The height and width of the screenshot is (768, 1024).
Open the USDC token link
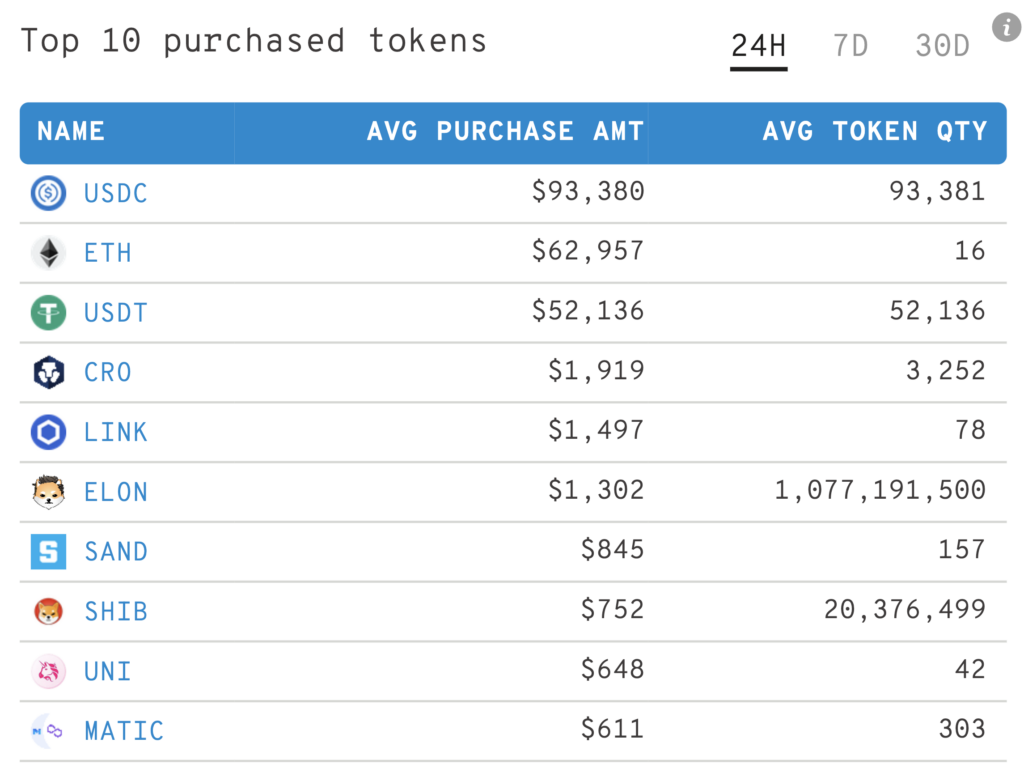[x=116, y=193]
